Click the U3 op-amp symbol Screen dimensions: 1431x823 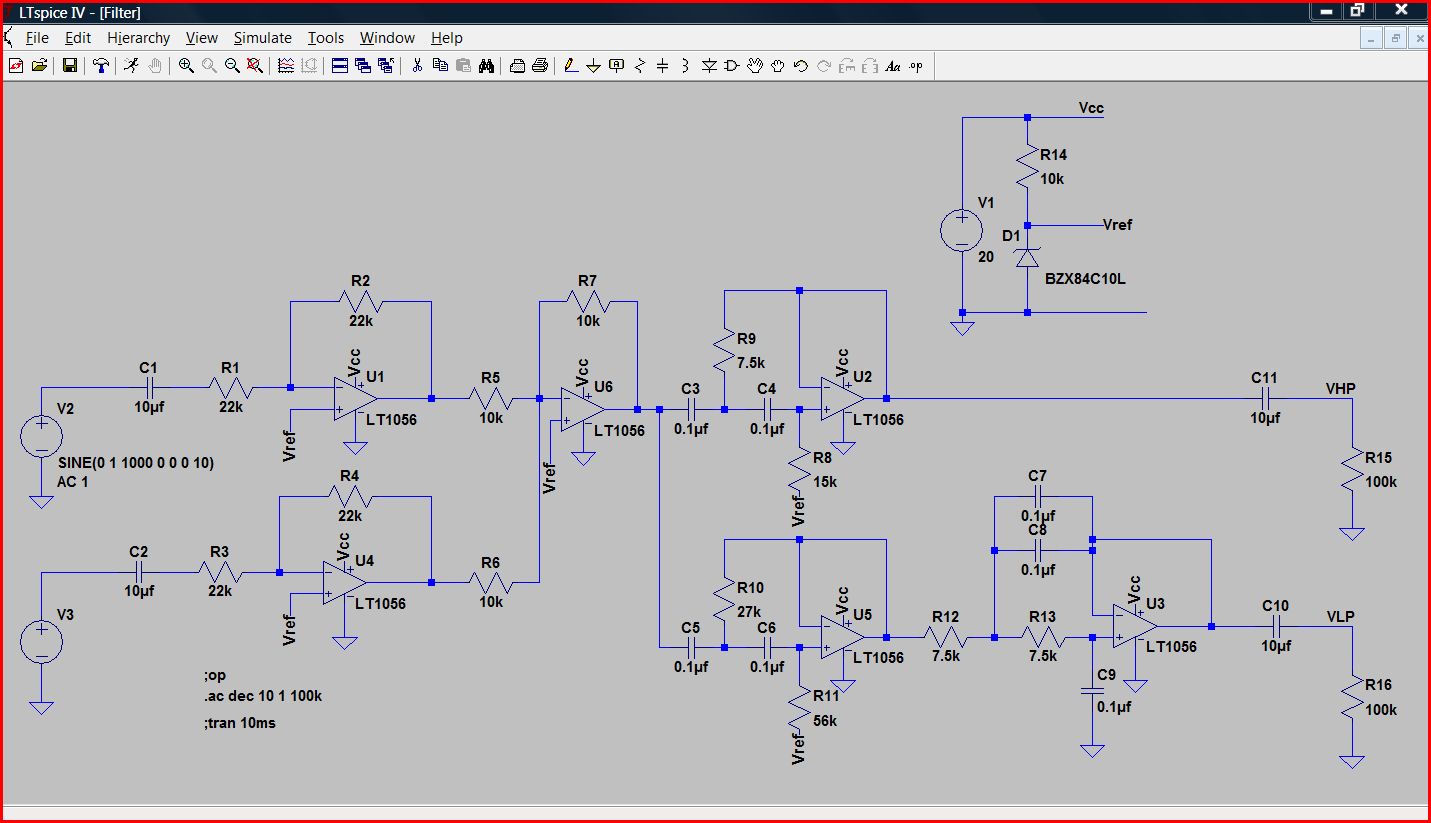pos(1134,626)
